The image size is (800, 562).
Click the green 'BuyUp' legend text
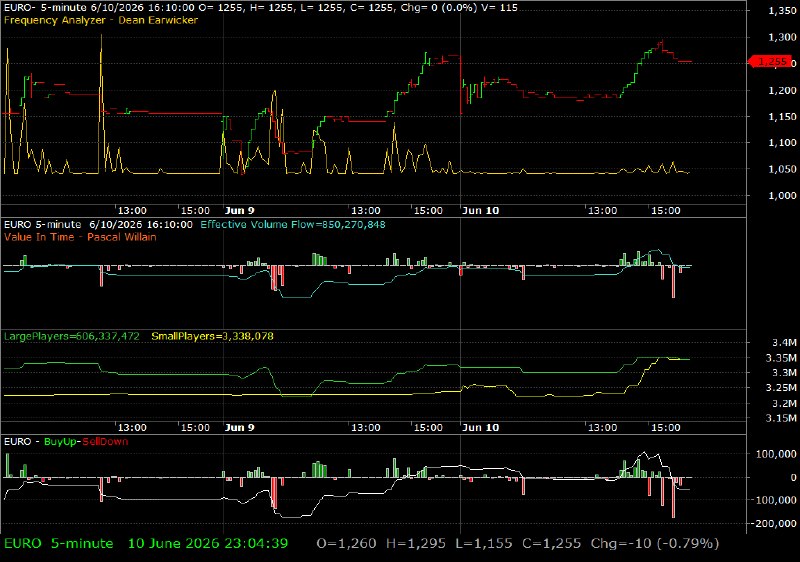point(60,442)
